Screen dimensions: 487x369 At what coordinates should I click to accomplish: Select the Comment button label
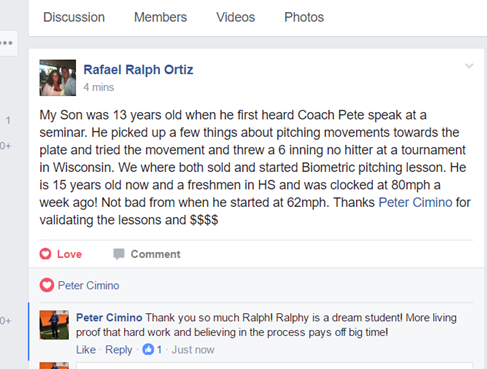coord(155,254)
